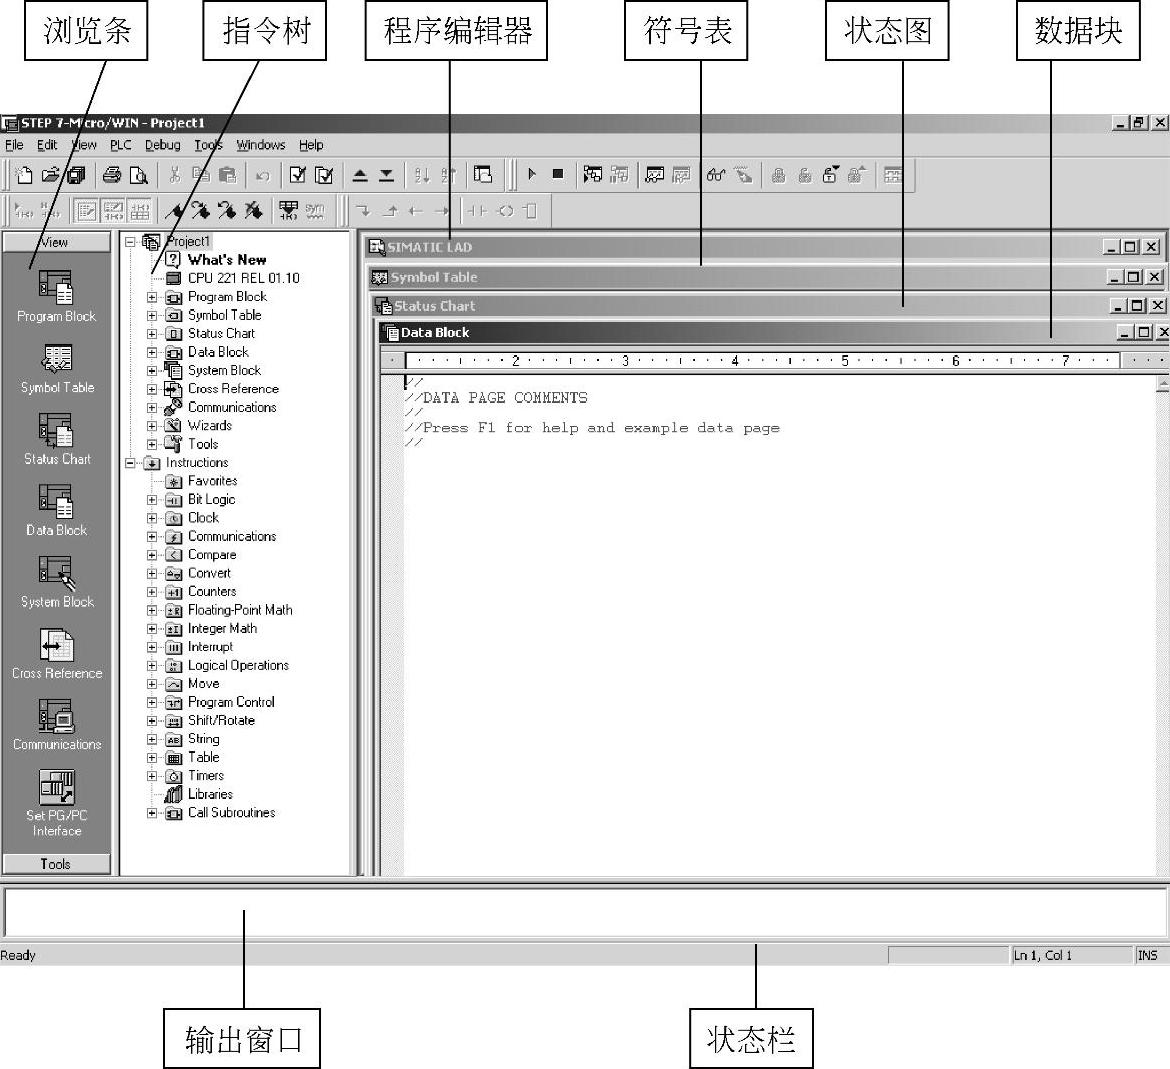Open the Help menu
Screen dimensions: 1170x1069
pos(311,145)
